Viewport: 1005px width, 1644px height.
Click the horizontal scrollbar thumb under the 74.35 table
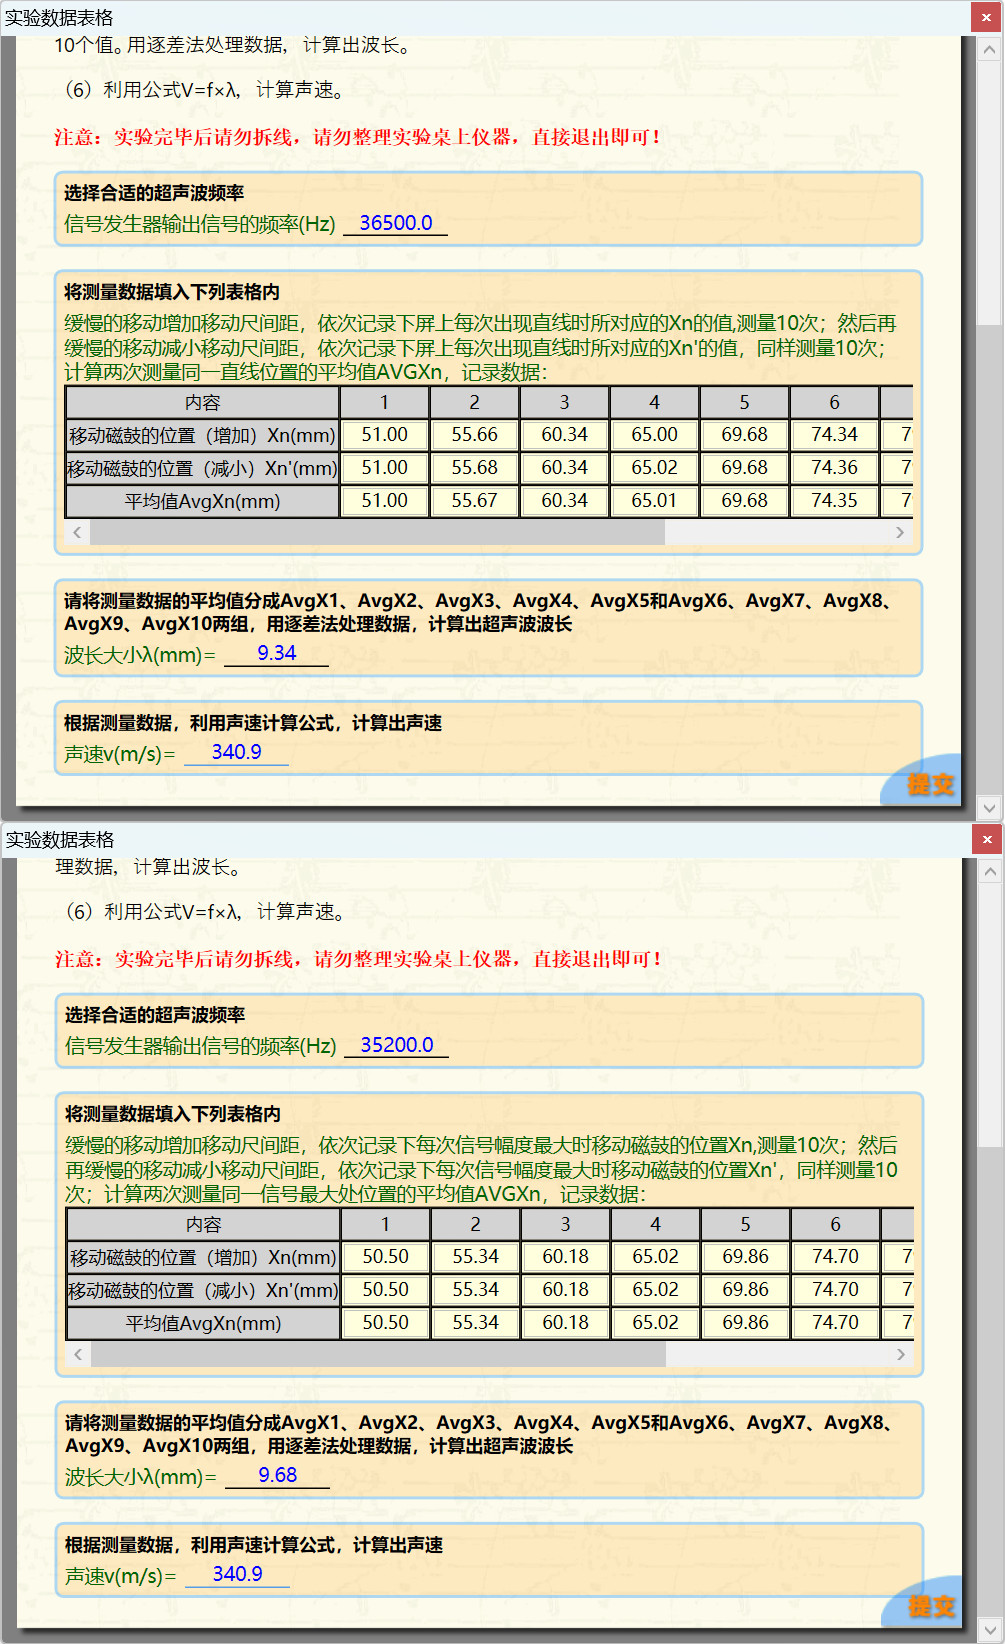377,533
